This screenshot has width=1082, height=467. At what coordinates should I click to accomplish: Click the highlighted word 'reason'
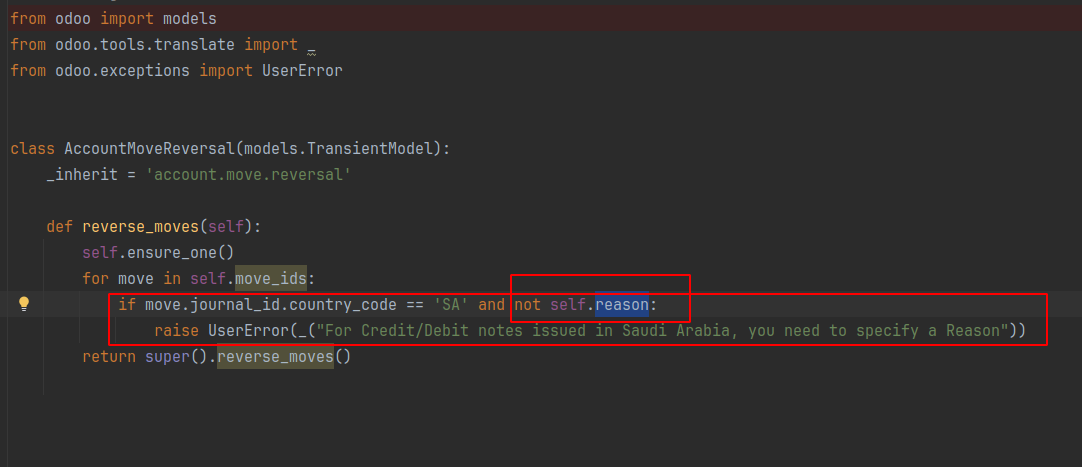pos(622,304)
